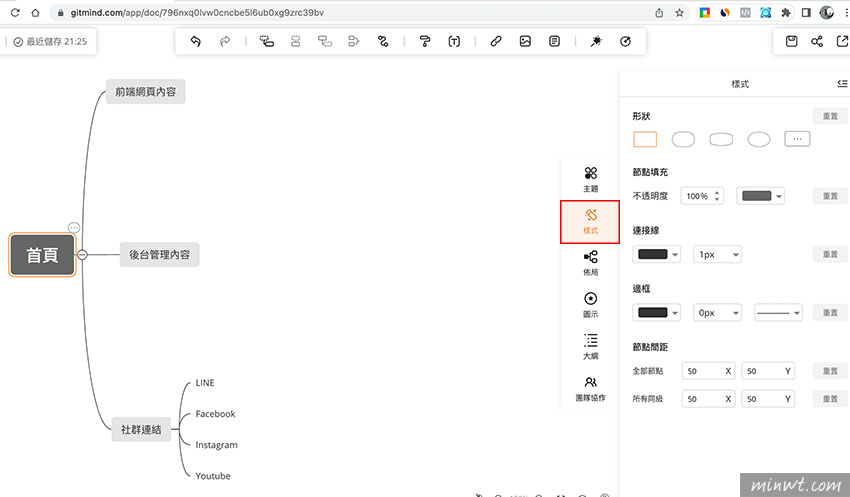
Task: Reset the 全部節點 spacing
Action: (x=830, y=371)
